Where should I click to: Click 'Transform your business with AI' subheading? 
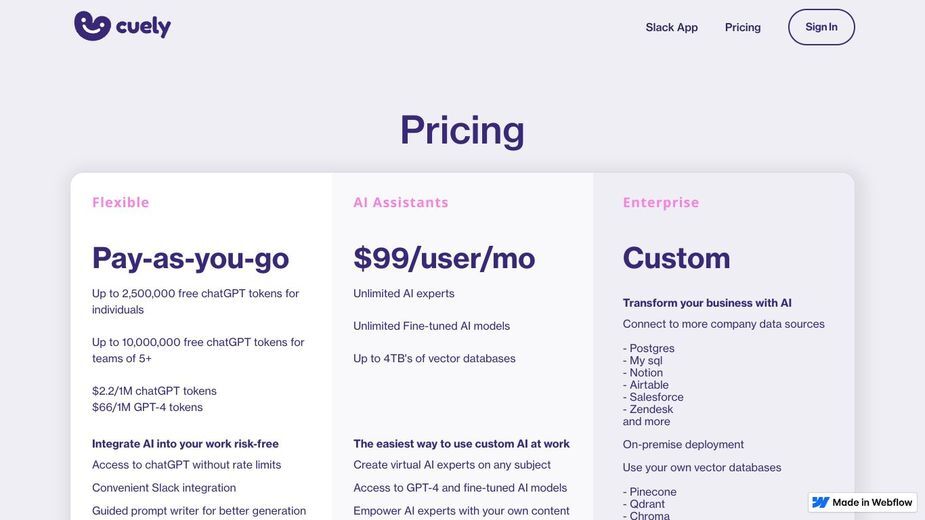point(707,303)
